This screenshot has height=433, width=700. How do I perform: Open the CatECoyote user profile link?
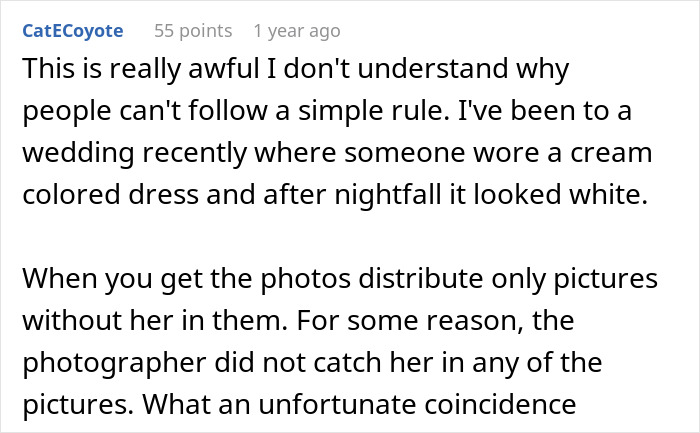[72, 31]
